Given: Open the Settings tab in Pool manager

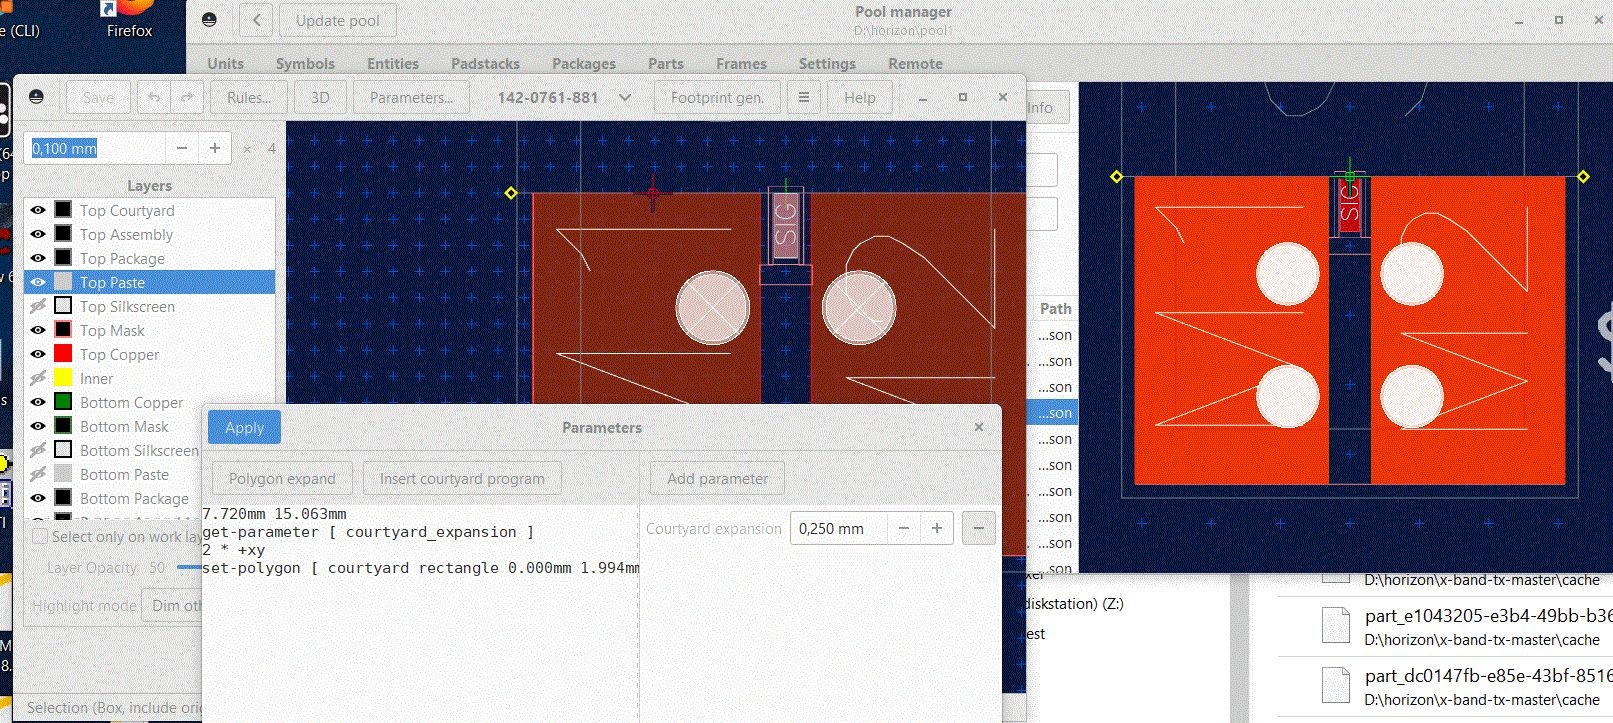Looking at the screenshot, I should [x=827, y=63].
